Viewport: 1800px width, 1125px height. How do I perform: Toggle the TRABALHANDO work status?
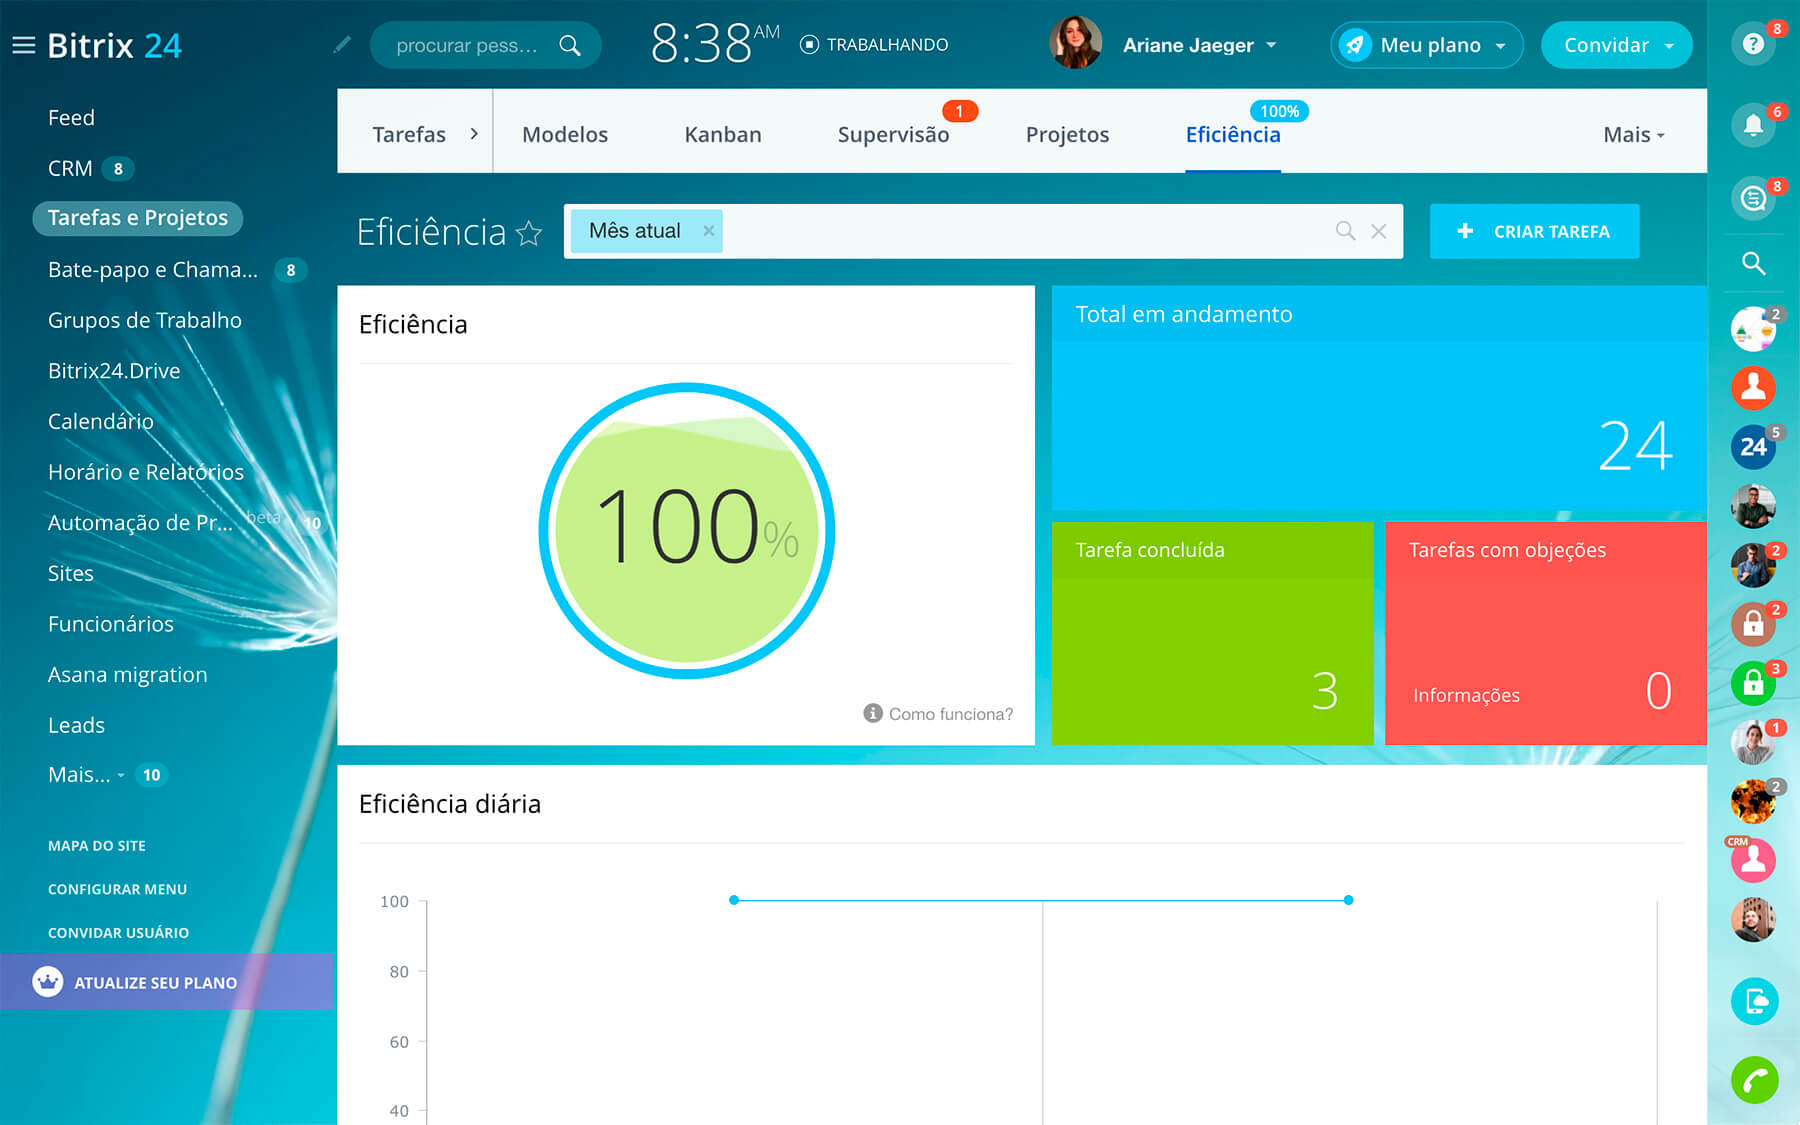tap(874, 45)
